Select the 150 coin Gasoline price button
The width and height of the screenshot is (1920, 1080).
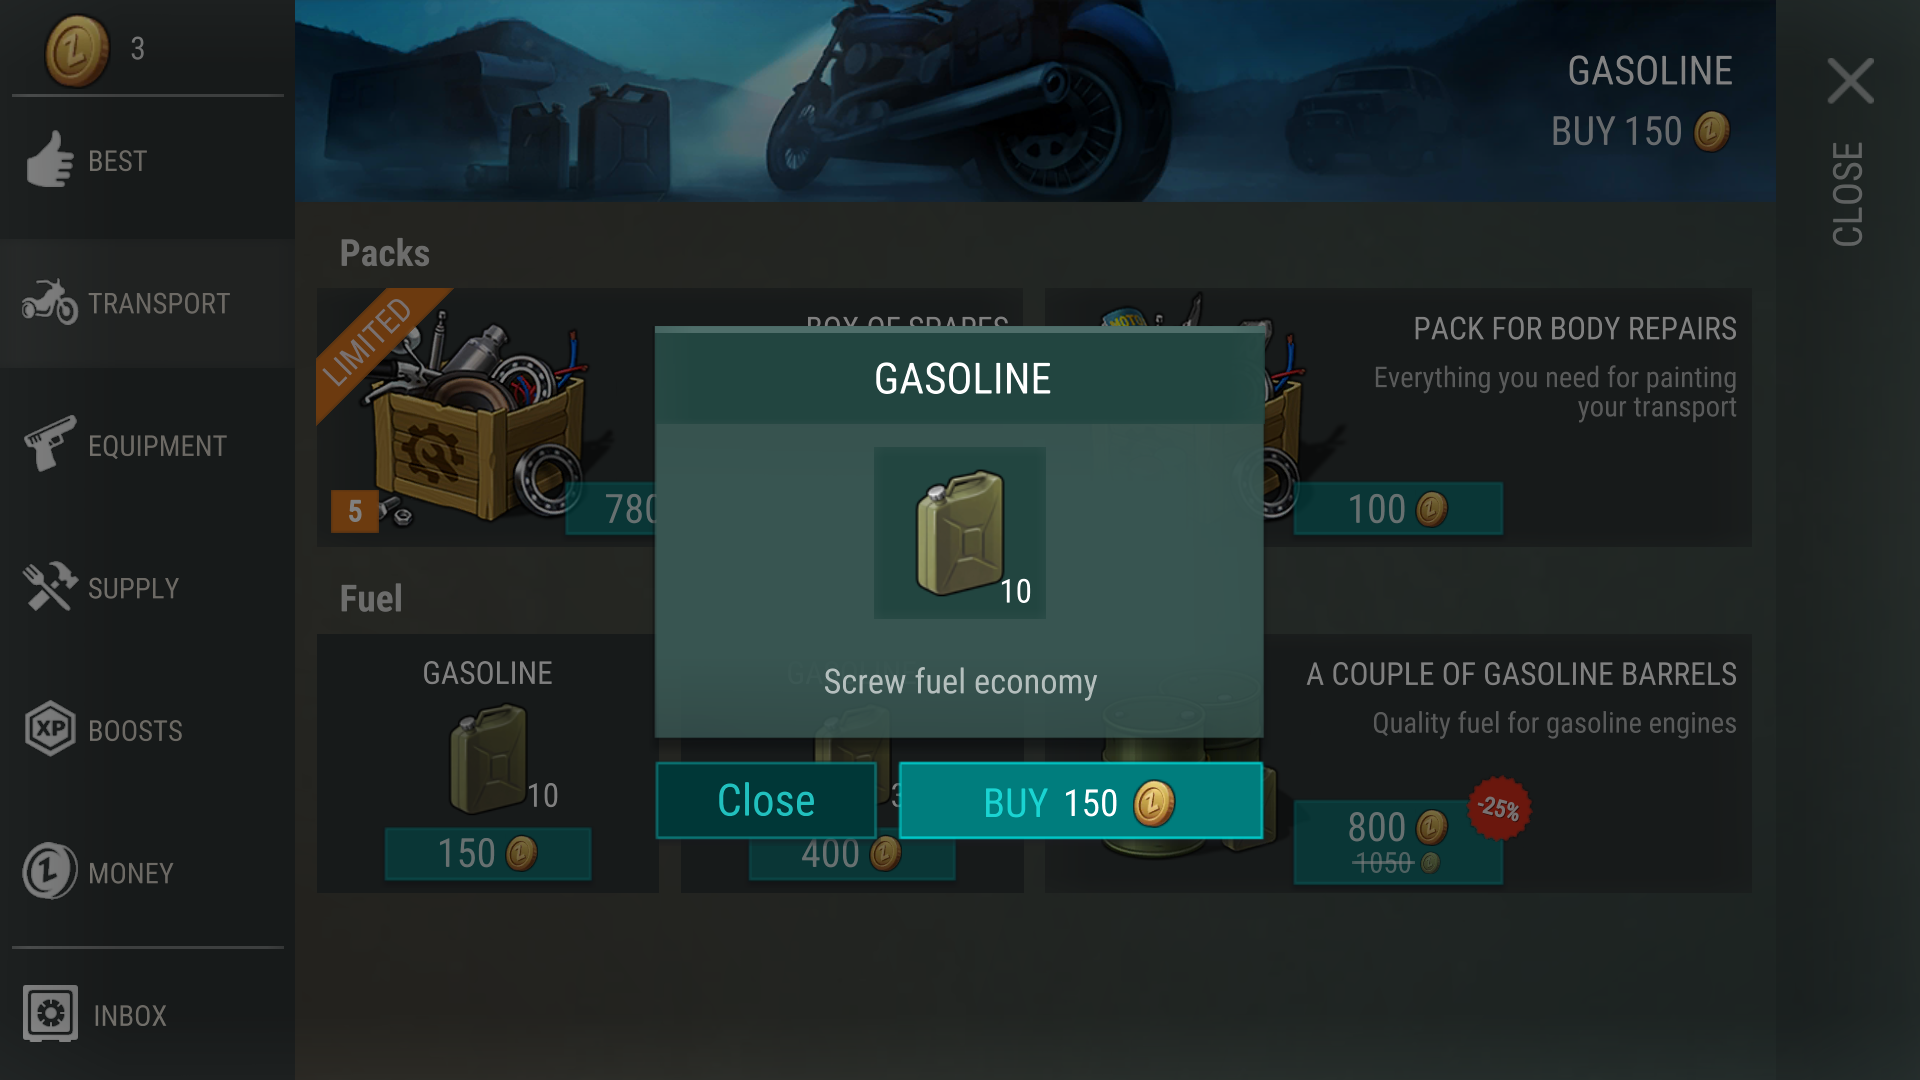point(488,854)
